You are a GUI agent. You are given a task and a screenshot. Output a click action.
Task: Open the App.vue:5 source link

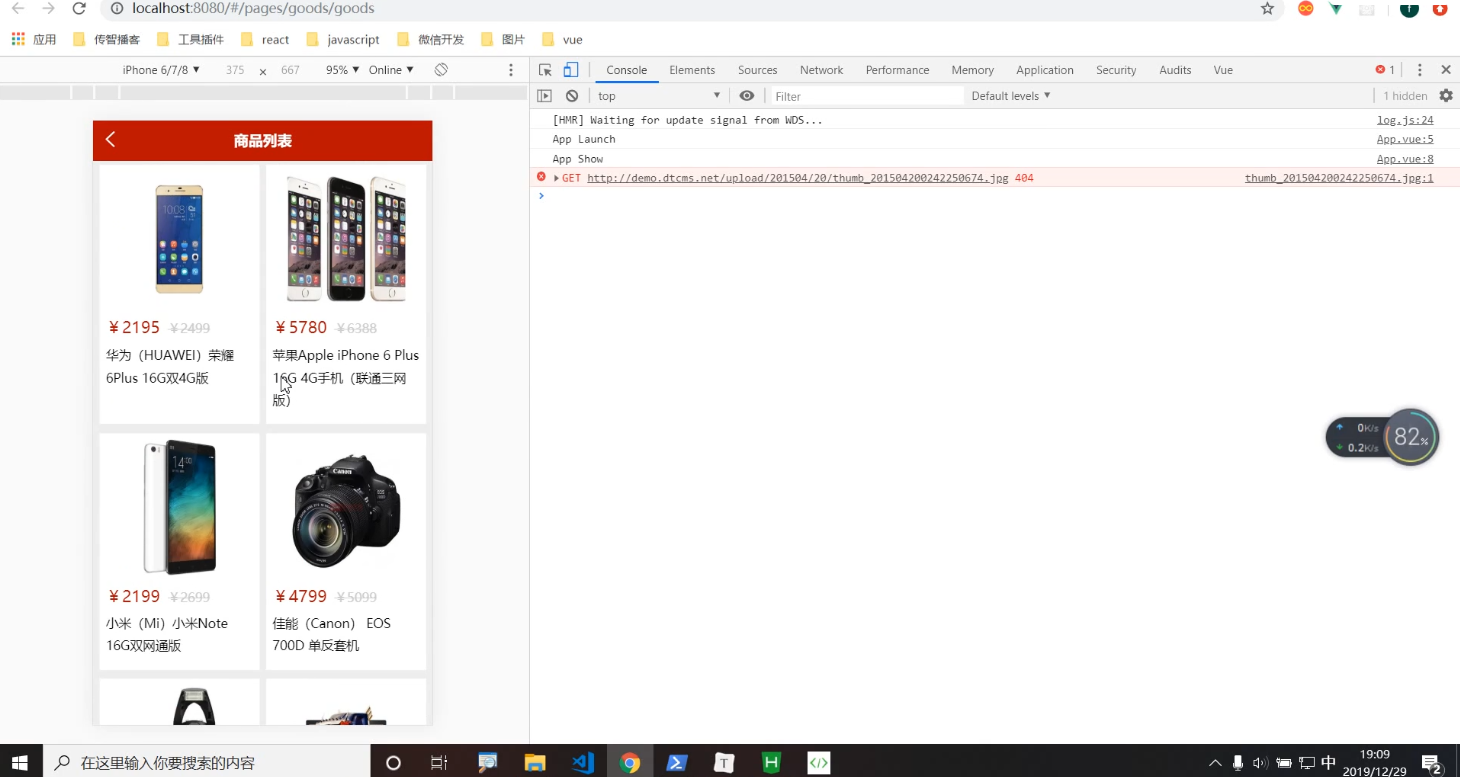coord(1405,139)
